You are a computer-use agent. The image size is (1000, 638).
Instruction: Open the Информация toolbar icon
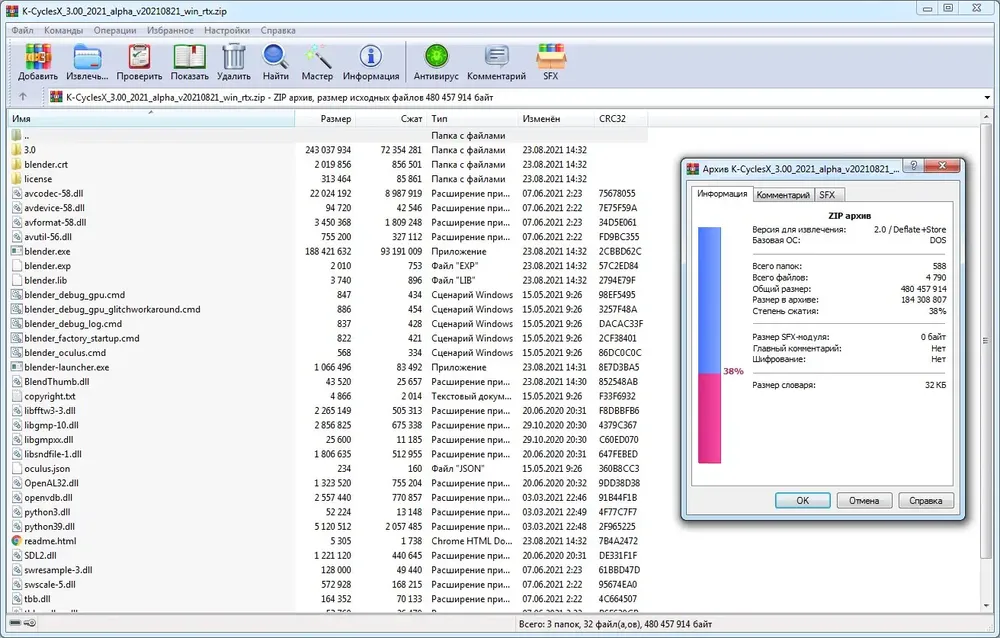(371, 57)
